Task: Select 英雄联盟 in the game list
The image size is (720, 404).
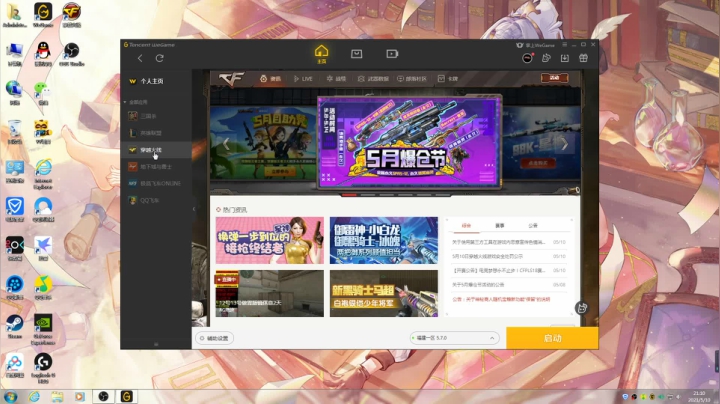Action: coord(156,133)
